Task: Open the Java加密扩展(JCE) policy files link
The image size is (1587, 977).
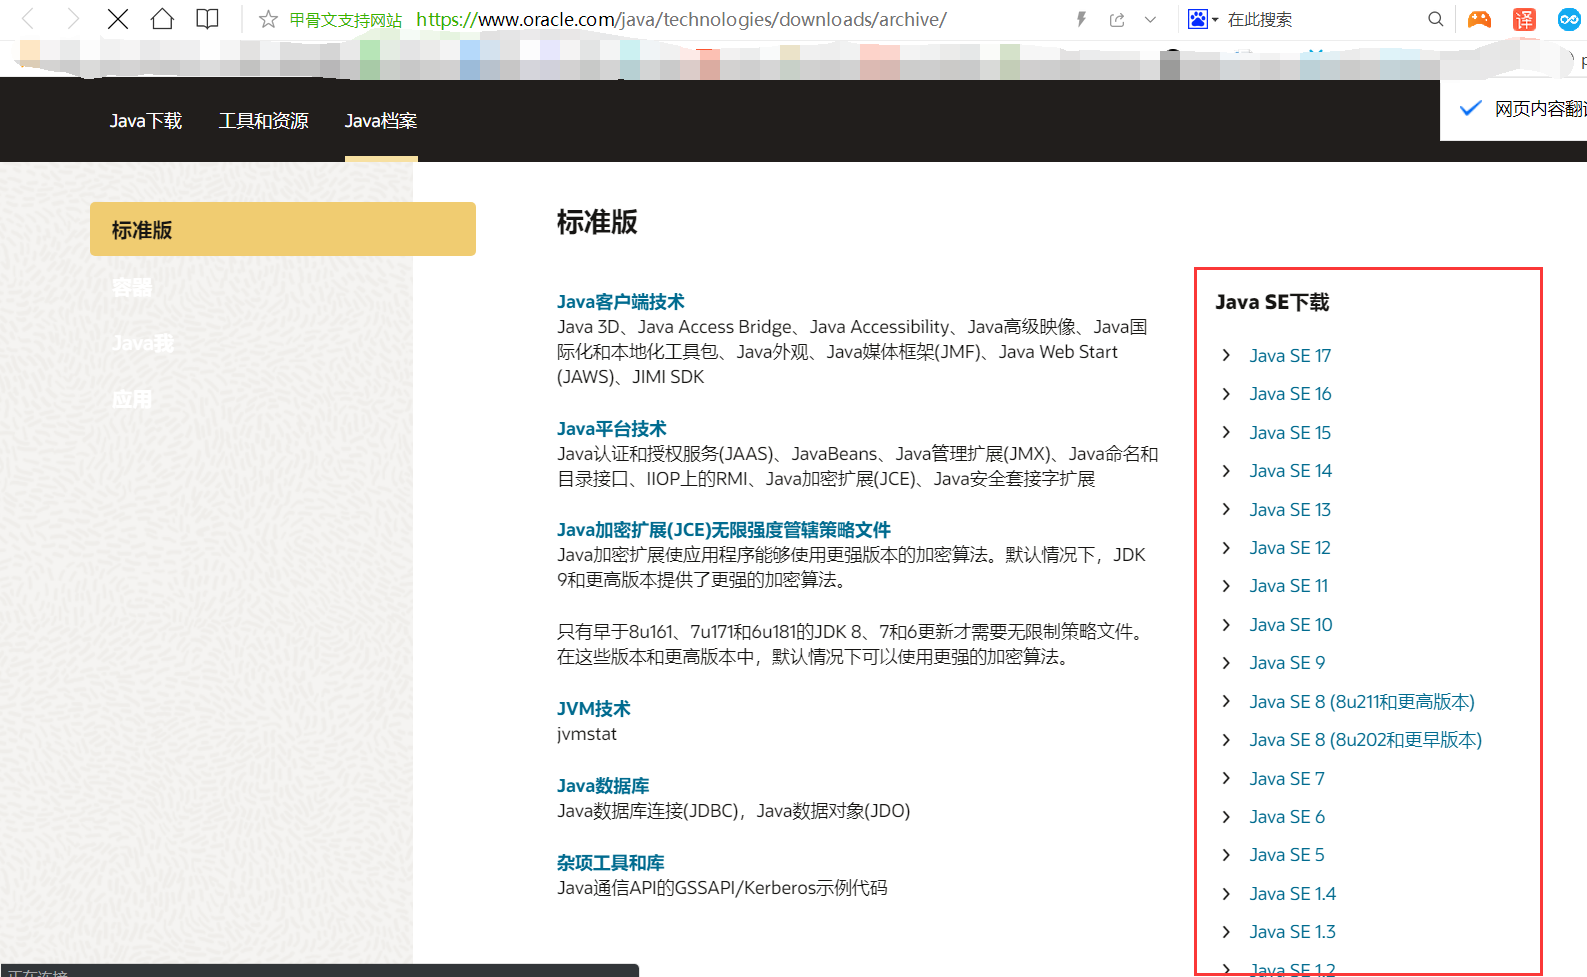Action: [x=724, y=530]
